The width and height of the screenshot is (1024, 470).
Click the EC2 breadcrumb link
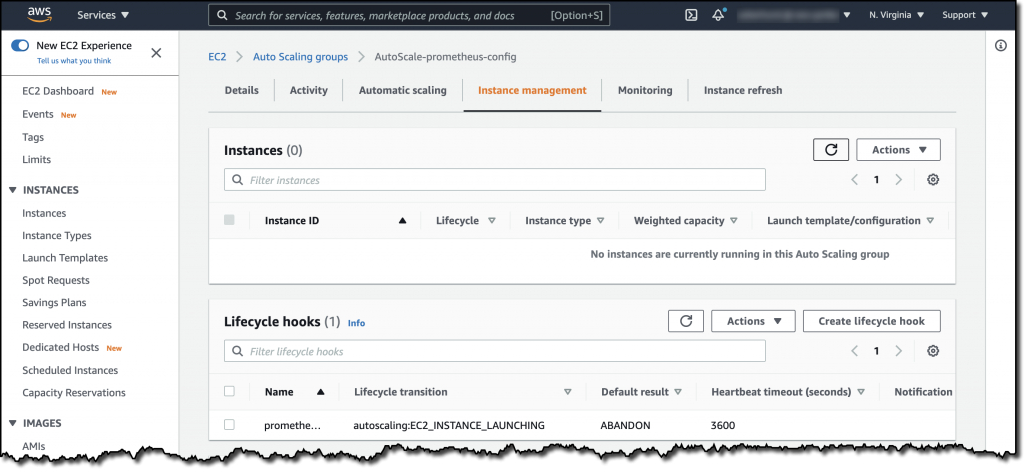[x=217, y=57]
